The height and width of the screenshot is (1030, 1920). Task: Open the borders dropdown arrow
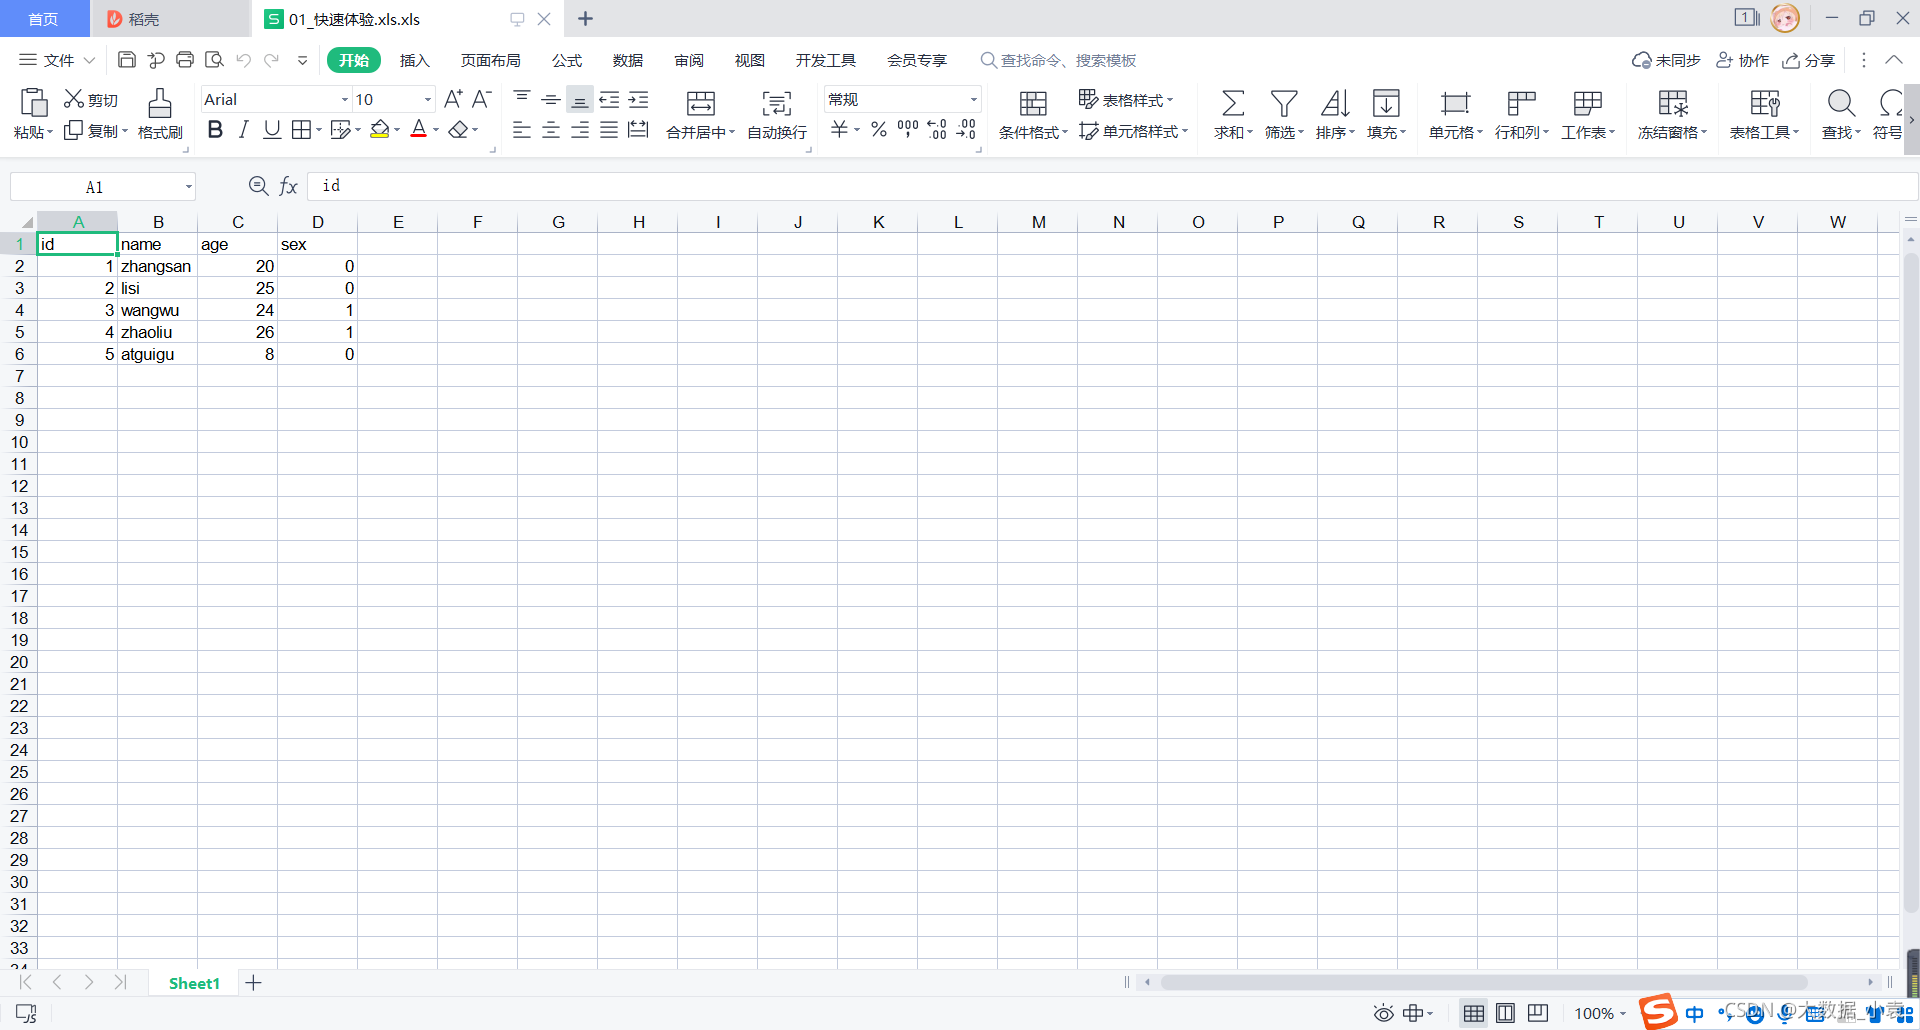click(319, 130)
